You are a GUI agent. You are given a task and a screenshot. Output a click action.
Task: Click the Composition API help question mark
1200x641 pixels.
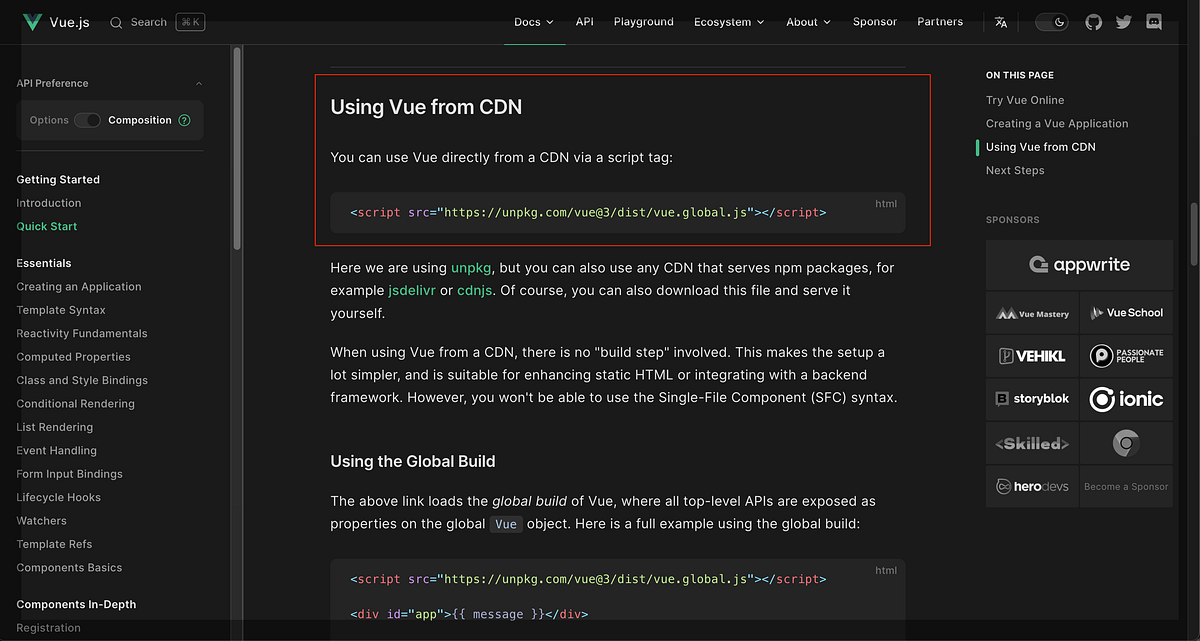[x=183, y=119]
